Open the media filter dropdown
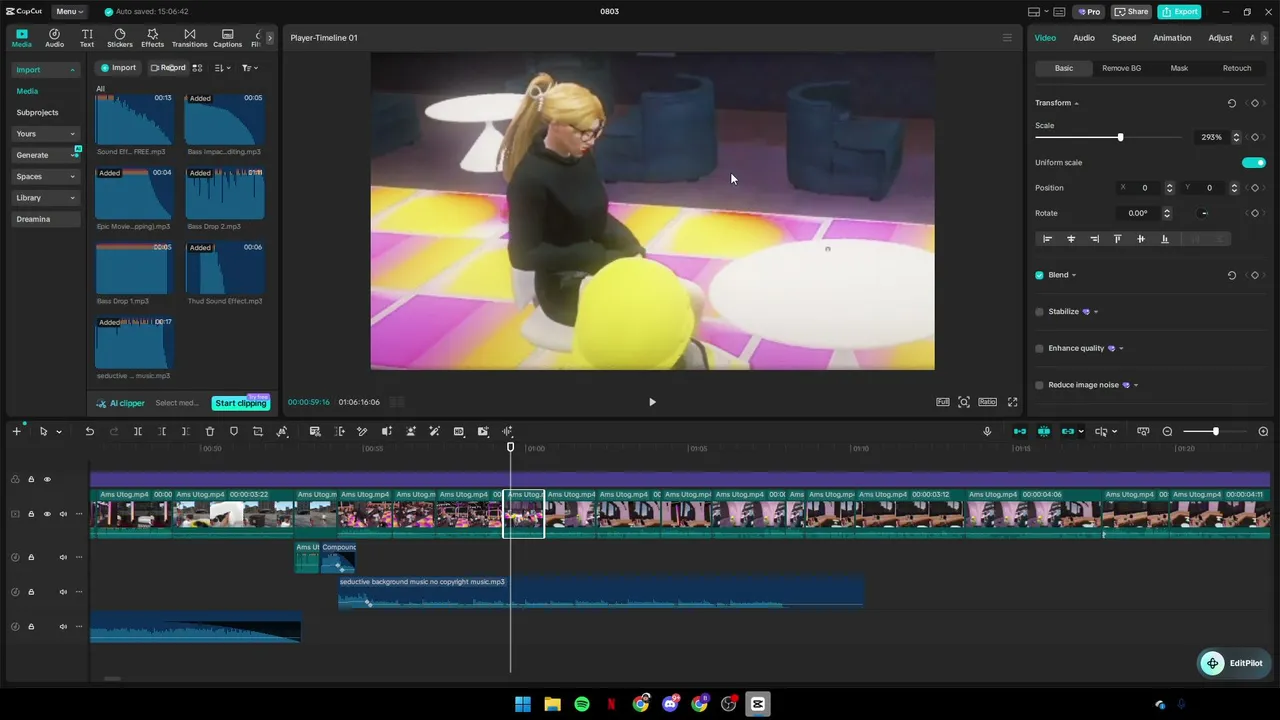The image size is (1280, 720). pyautogui.click(x=250, y=68)
